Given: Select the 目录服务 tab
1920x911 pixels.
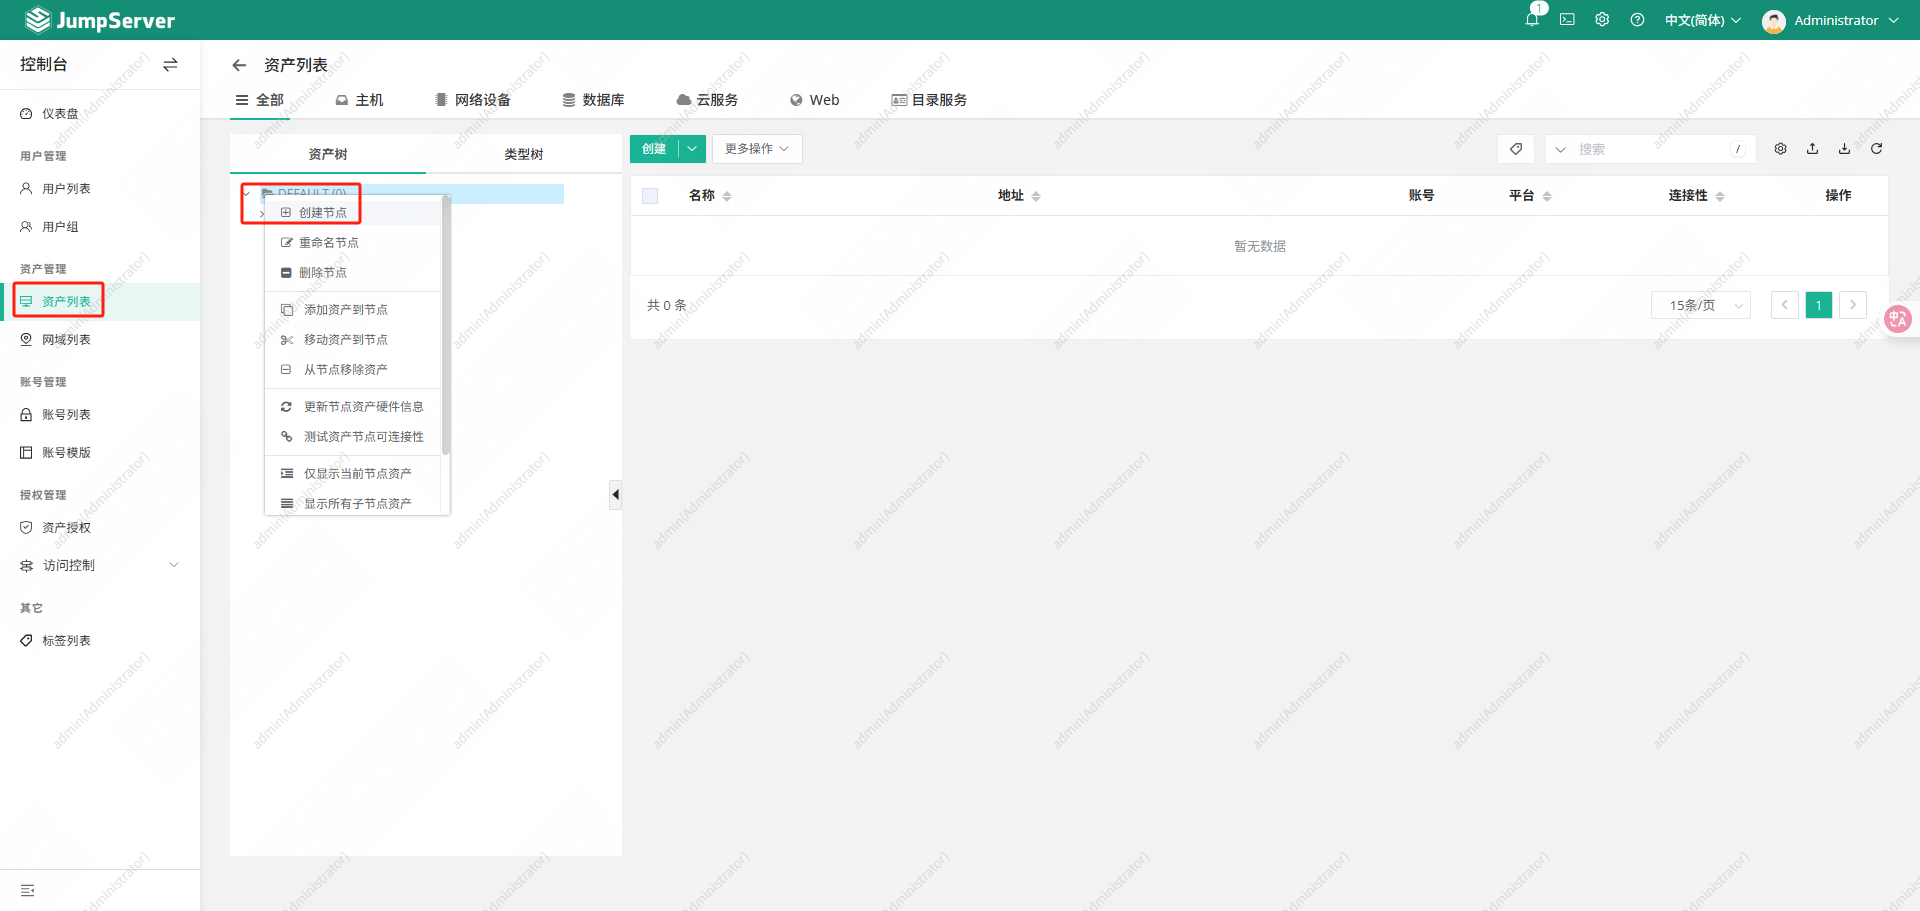Looking at the screenshot, I should click(929, 100).
